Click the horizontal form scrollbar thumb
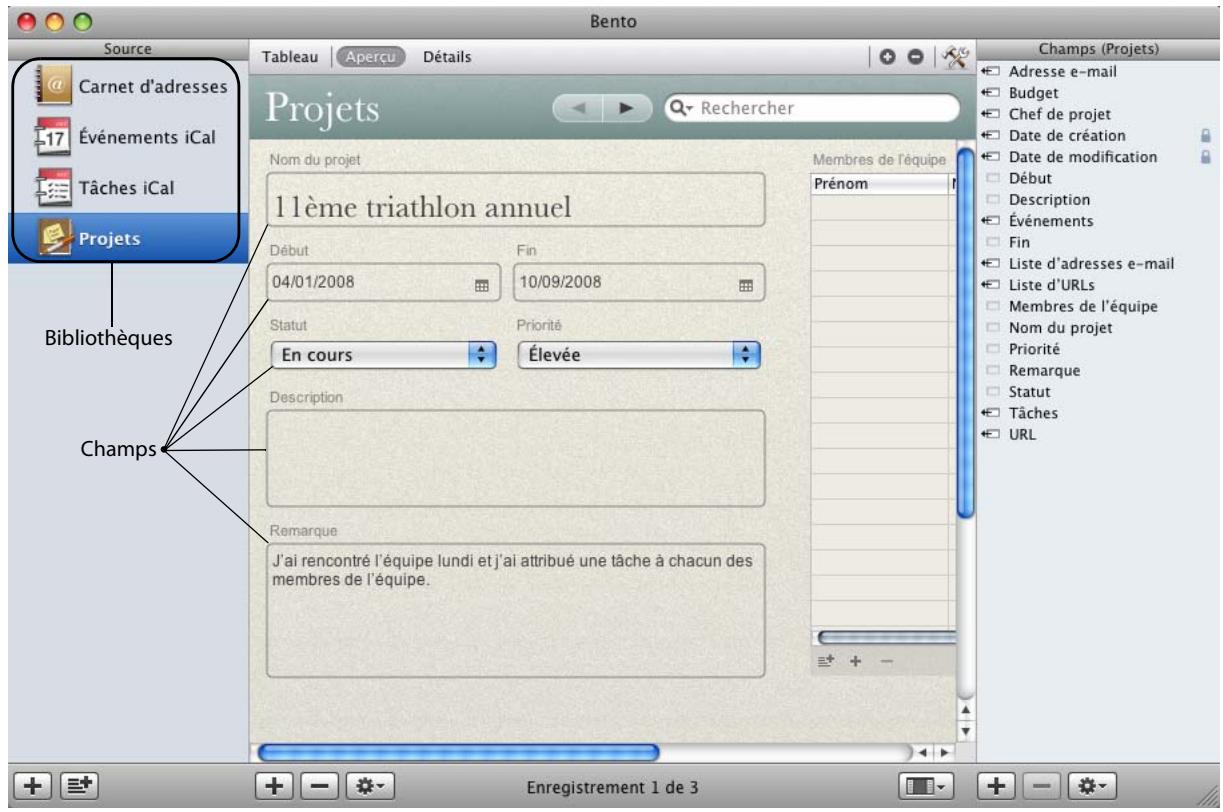Screen dimensions: 1223x812 (459, 750)
